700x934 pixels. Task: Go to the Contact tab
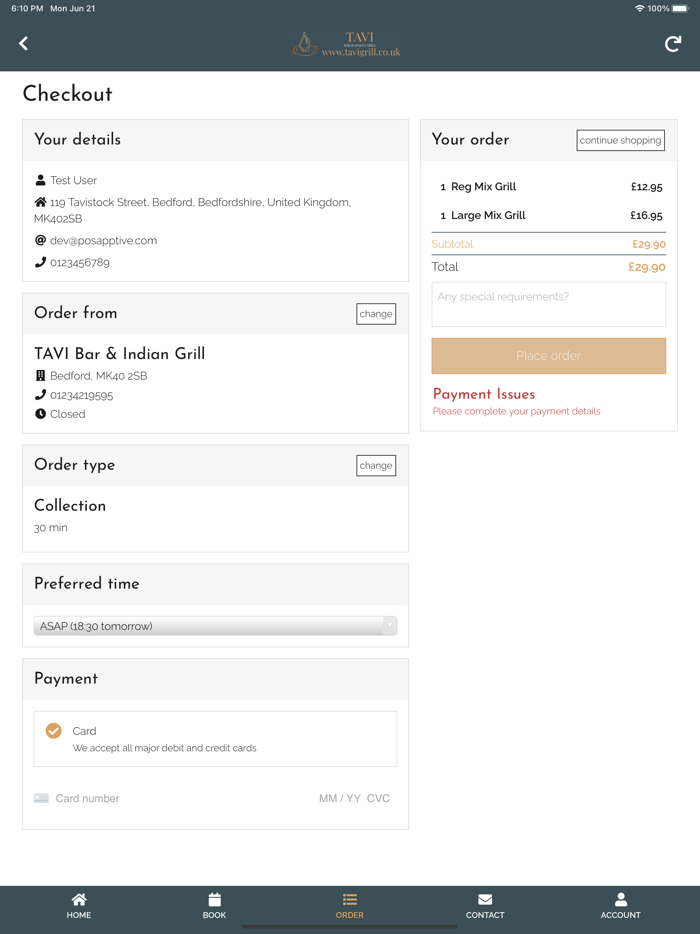pos(485,905)
